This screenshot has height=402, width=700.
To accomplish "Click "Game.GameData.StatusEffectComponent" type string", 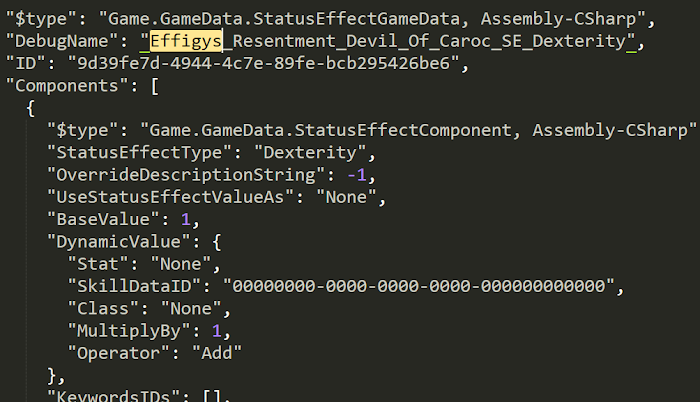I will (x=330, y=130).
